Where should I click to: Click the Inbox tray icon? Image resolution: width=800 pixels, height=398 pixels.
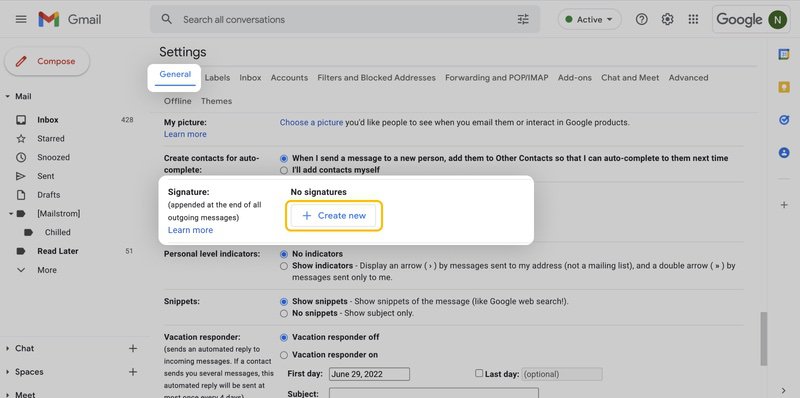(x=21, y=120)
